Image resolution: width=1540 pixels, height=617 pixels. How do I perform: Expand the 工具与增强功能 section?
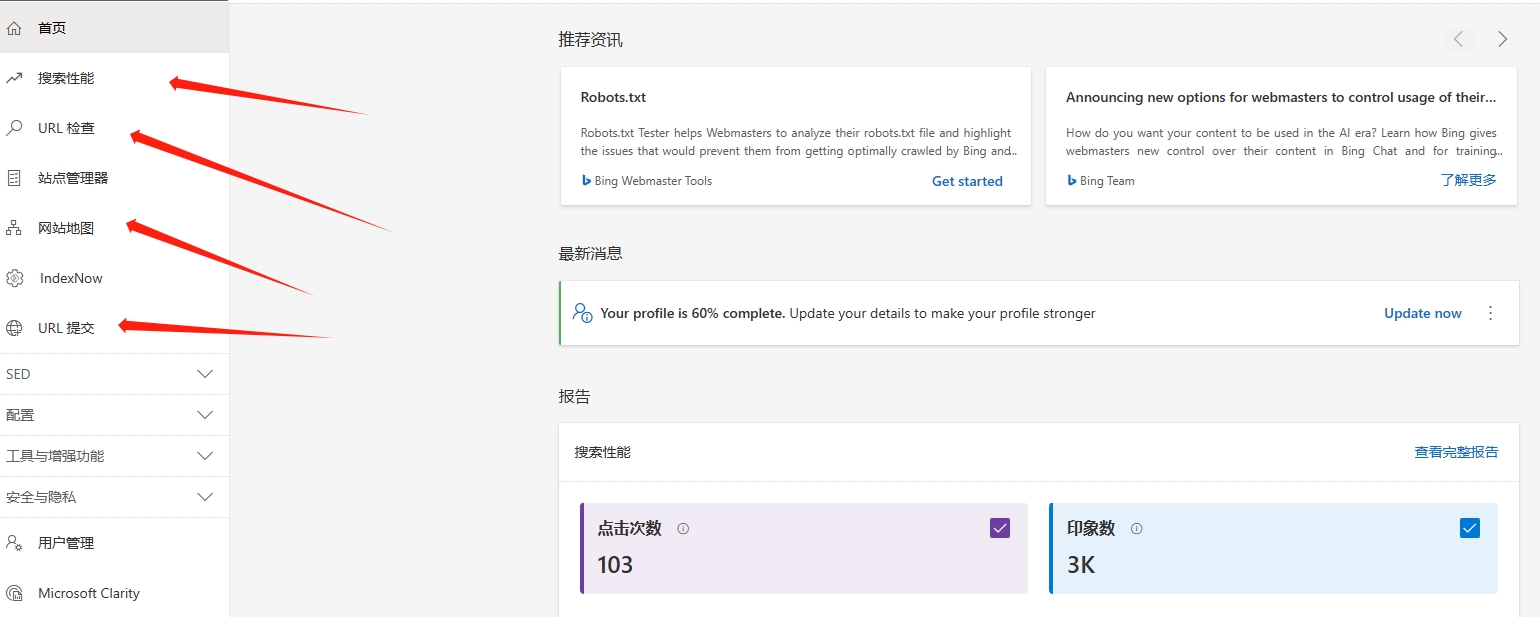point(114,456)
